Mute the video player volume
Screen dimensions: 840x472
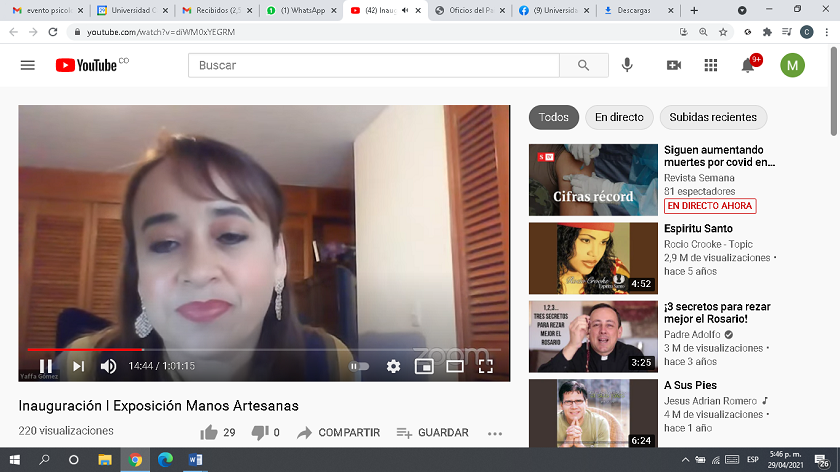[108, 366]
